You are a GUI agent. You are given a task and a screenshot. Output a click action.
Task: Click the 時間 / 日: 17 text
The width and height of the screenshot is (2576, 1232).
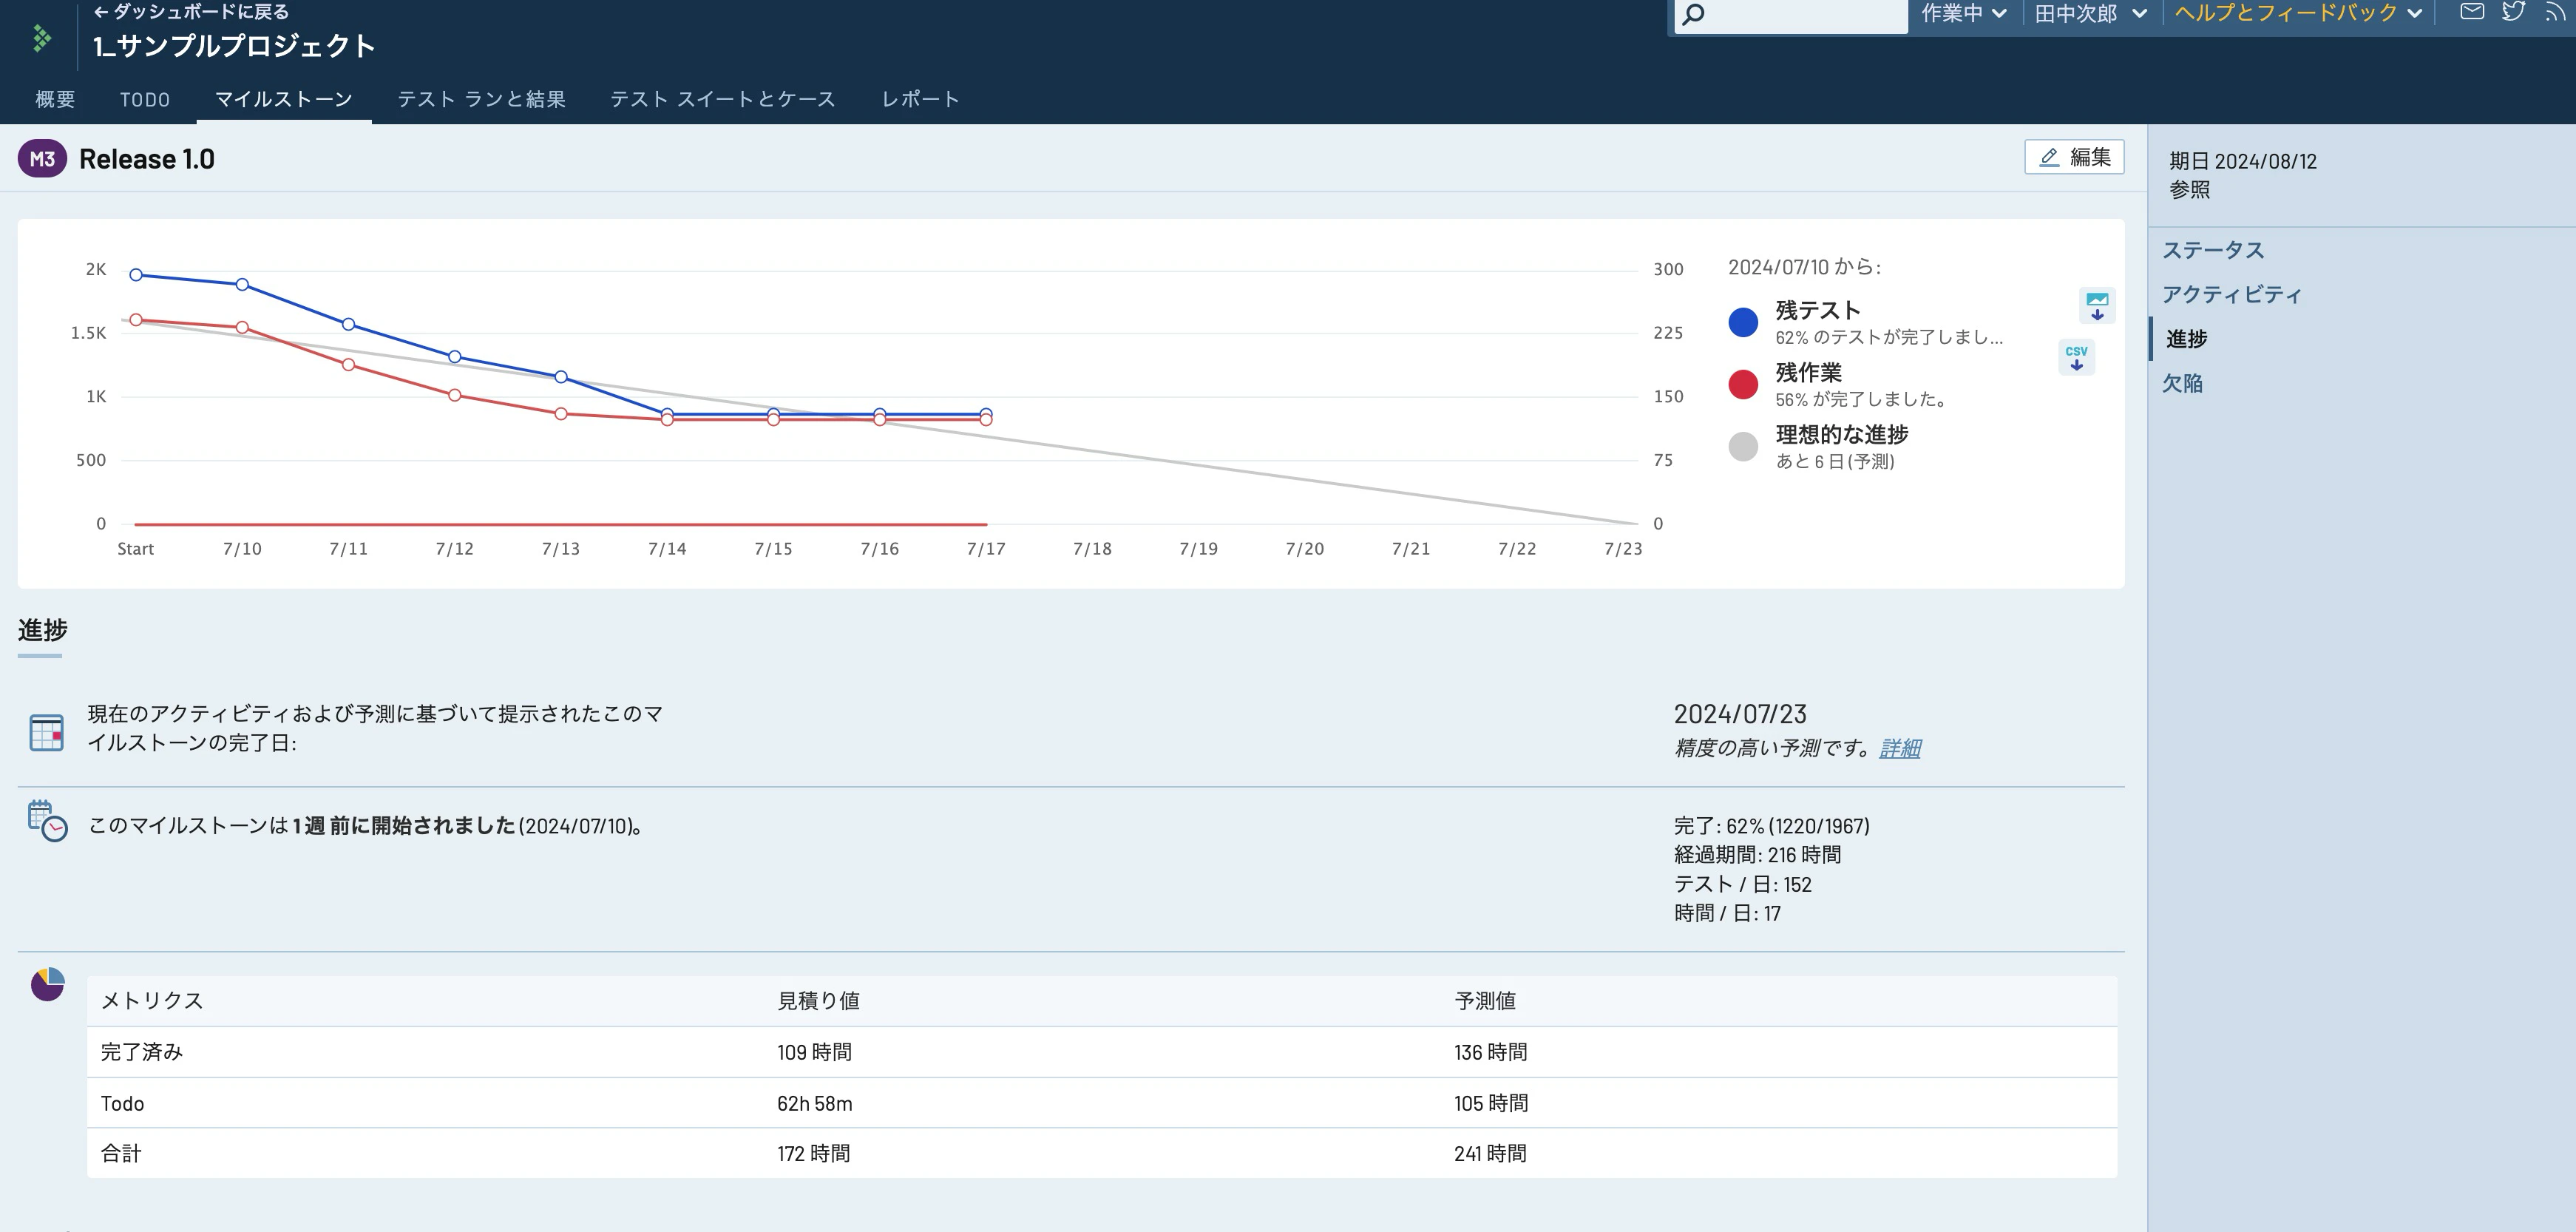point(1728,913)
